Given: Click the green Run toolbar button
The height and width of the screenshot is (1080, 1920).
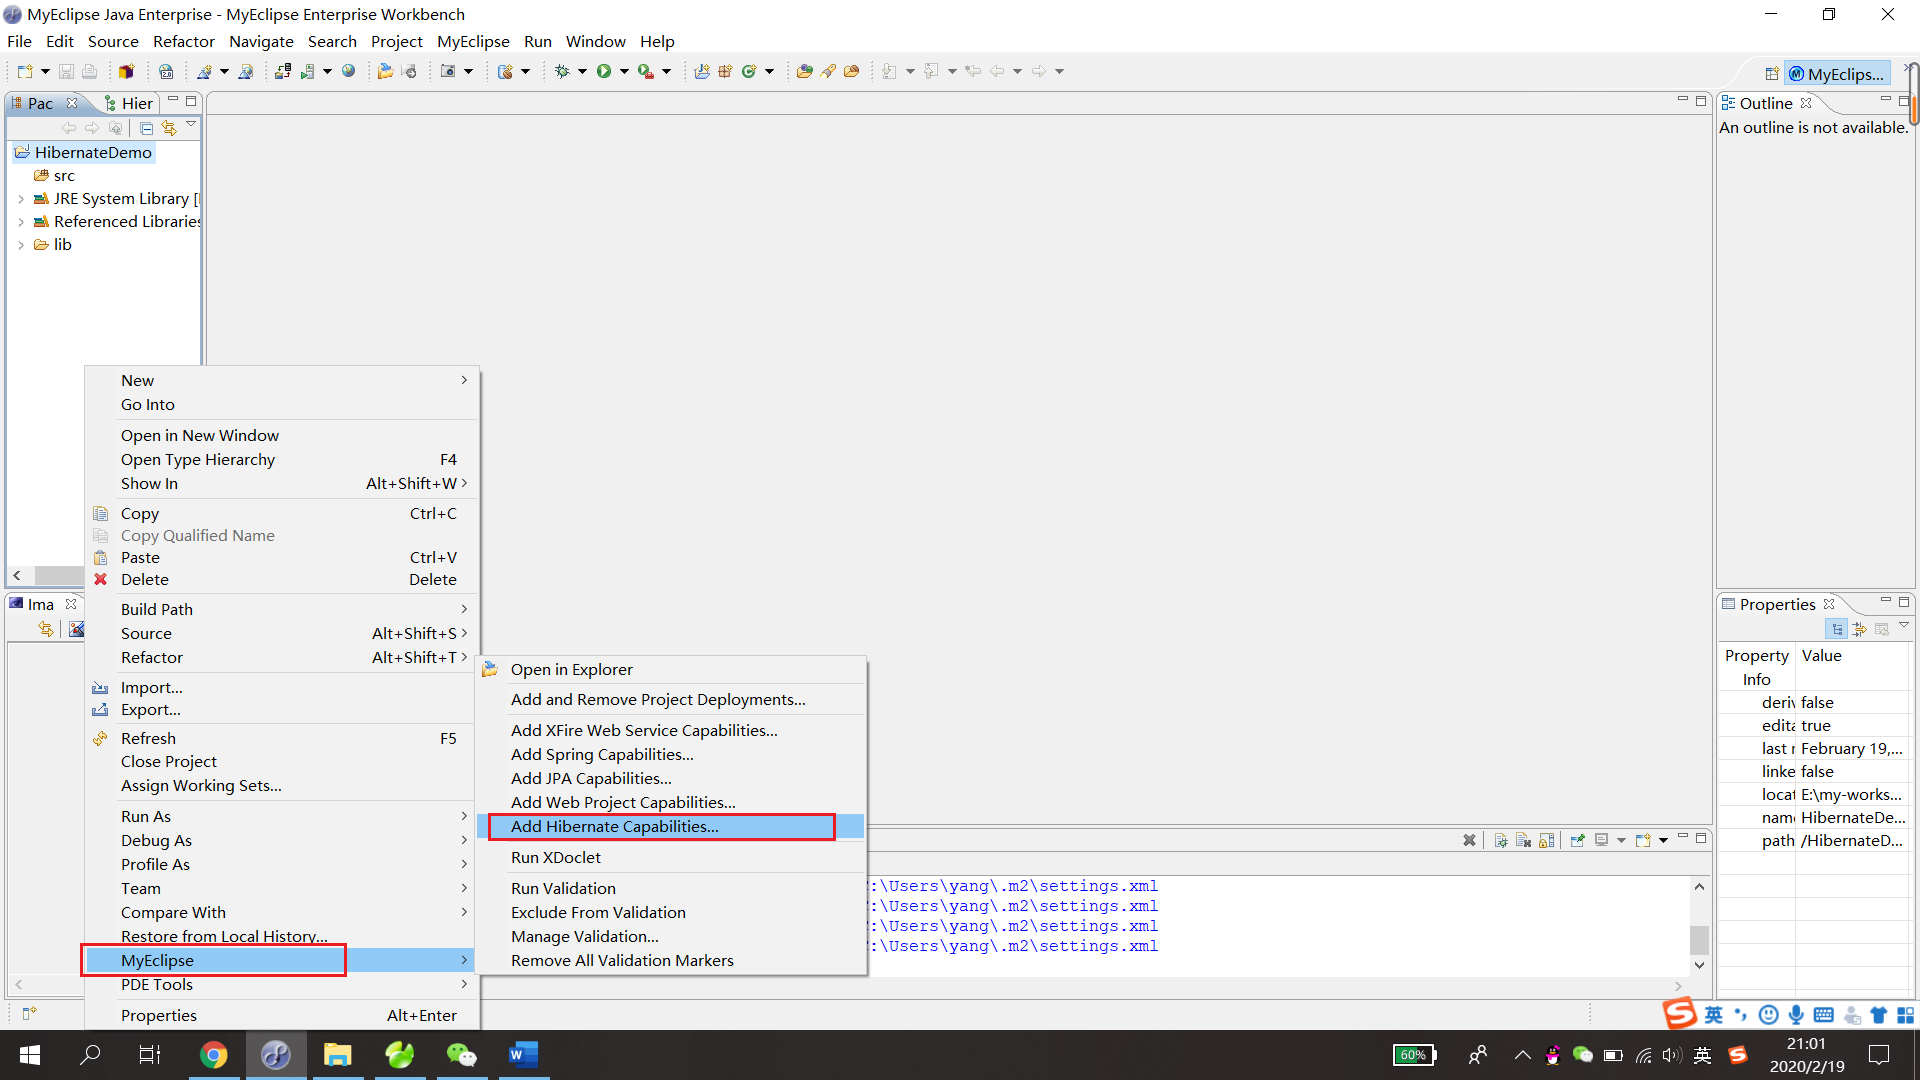Looking at the screenshot, I should point(604,71).
